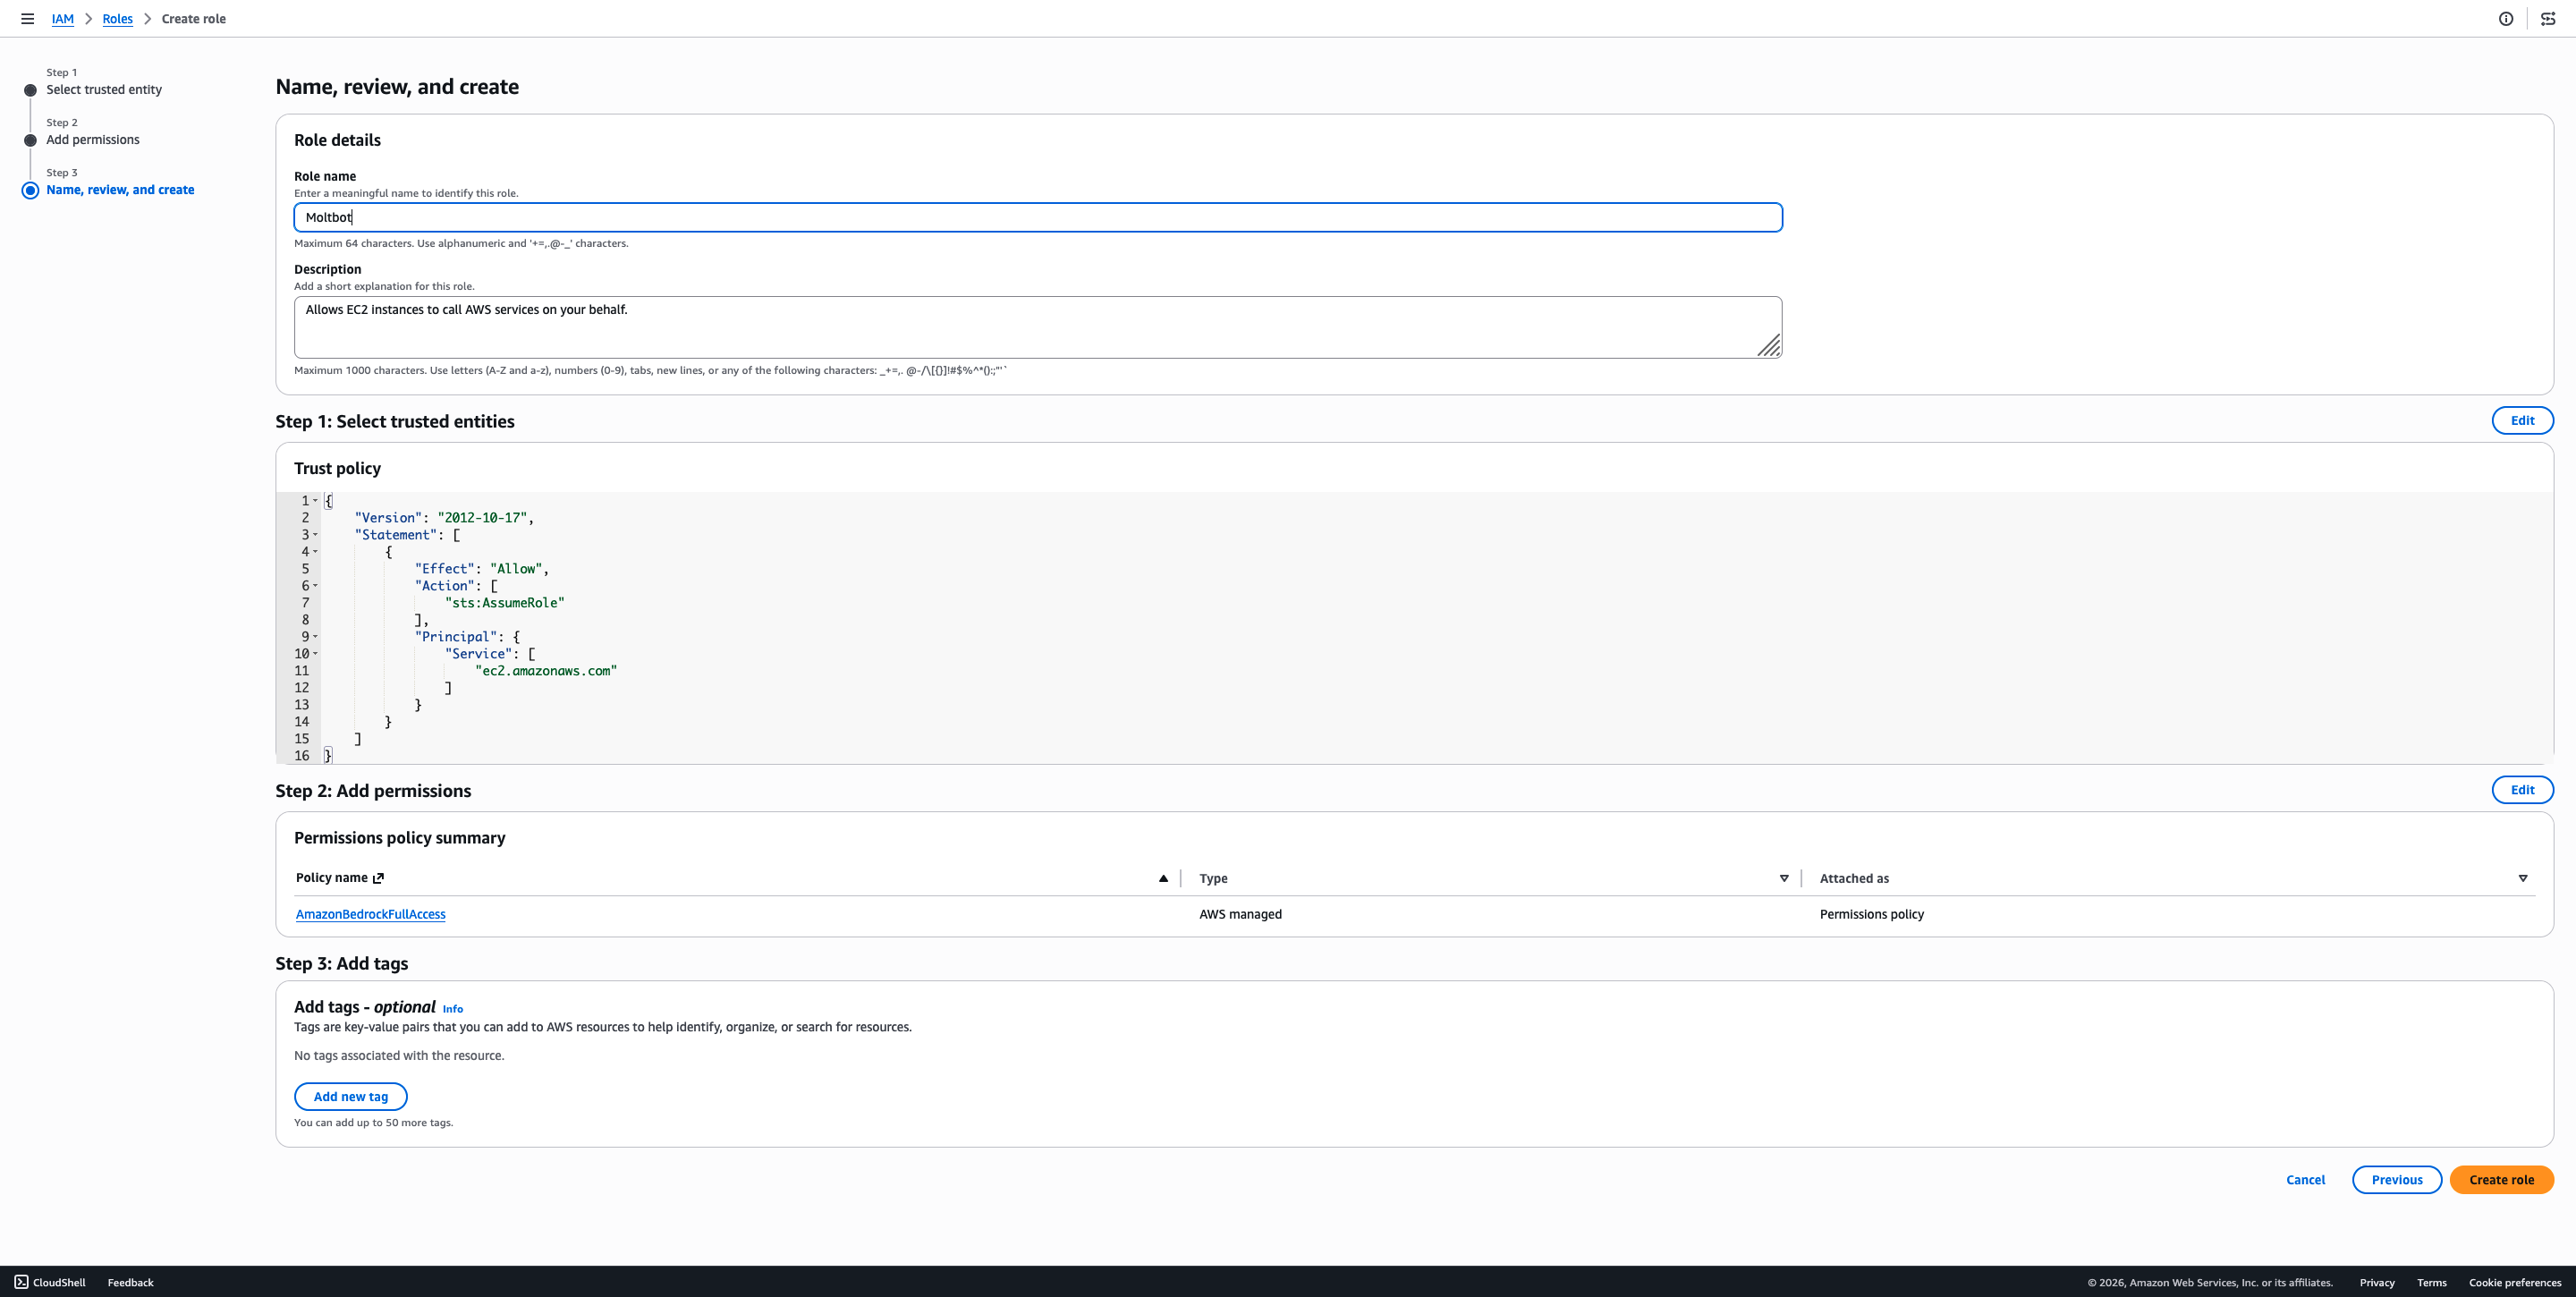Go to Step 1 Select trusted entity
This screenshot has height=1297, width=2576.
(103, 90)
